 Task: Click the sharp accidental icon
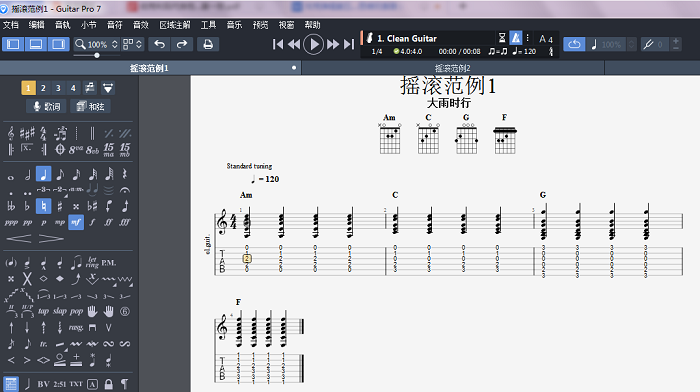(60, 206)
